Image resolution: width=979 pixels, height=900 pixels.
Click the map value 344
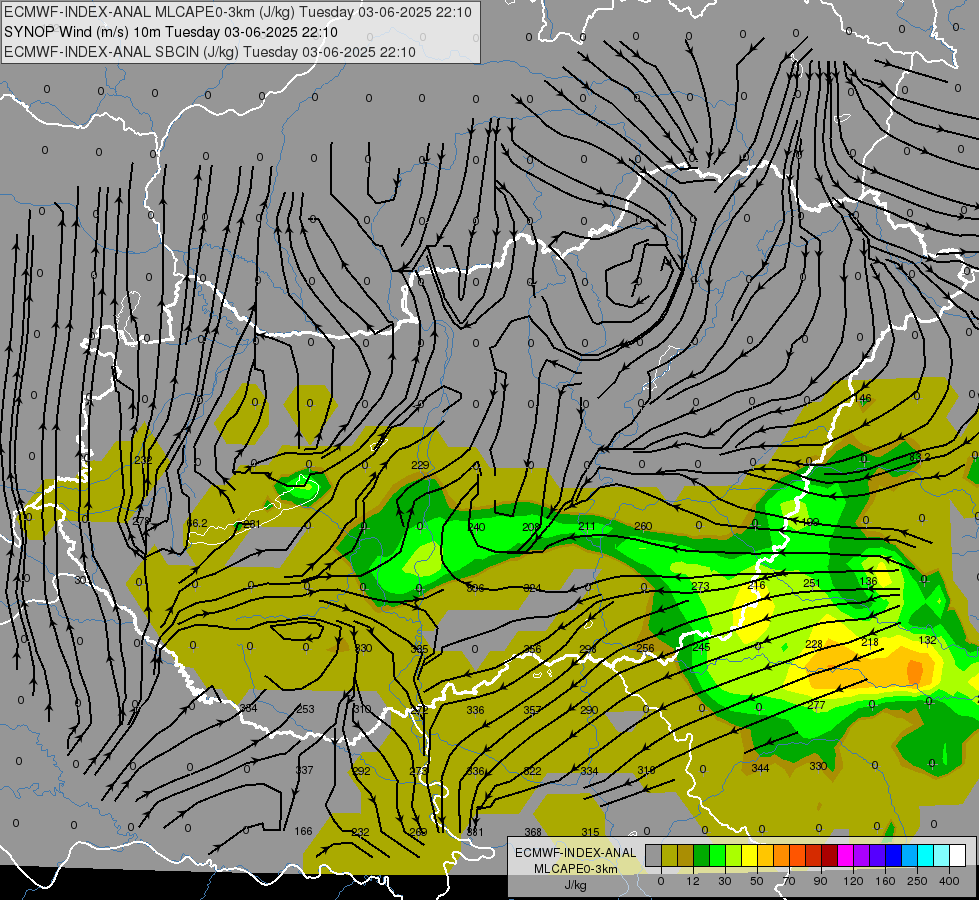pyautogui.click(x=760, y=768)
